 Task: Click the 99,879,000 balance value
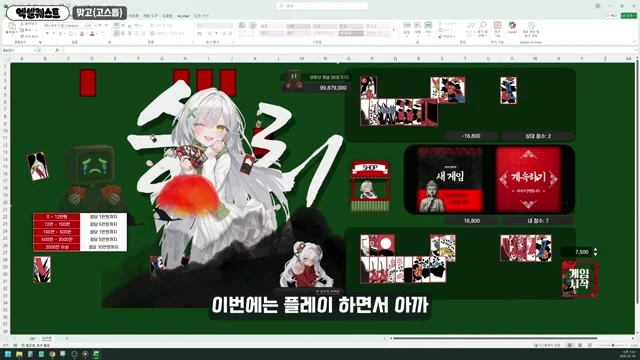(x=333, y=88)
